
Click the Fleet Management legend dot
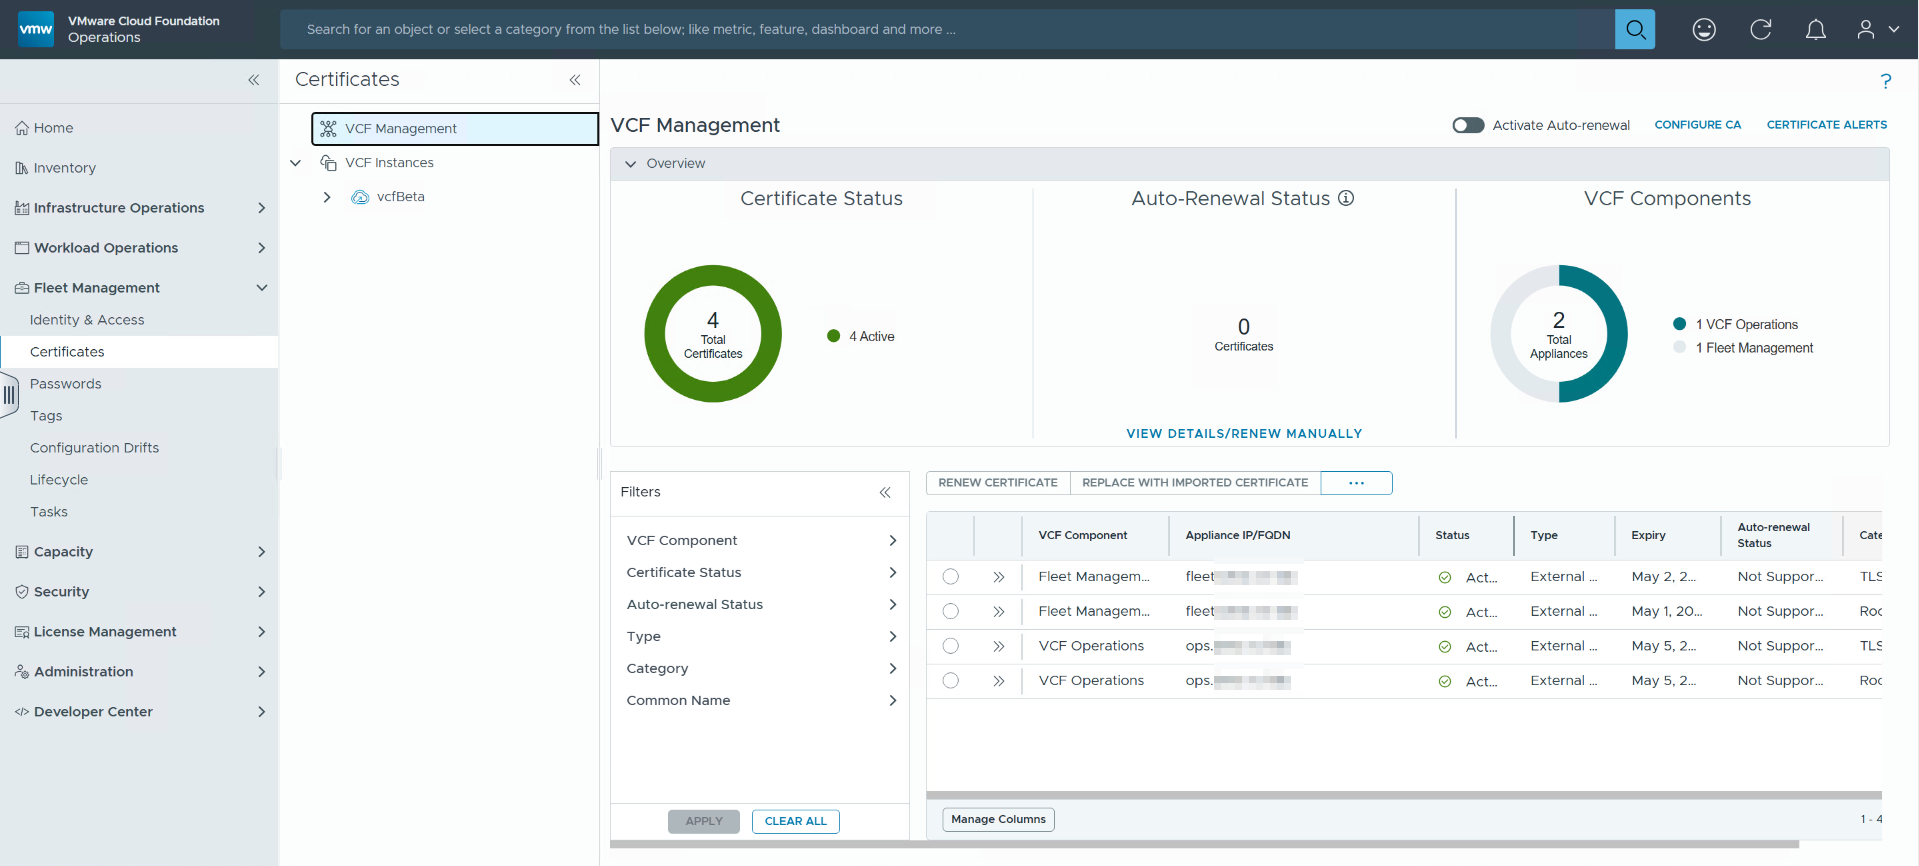pos(1679,347)
